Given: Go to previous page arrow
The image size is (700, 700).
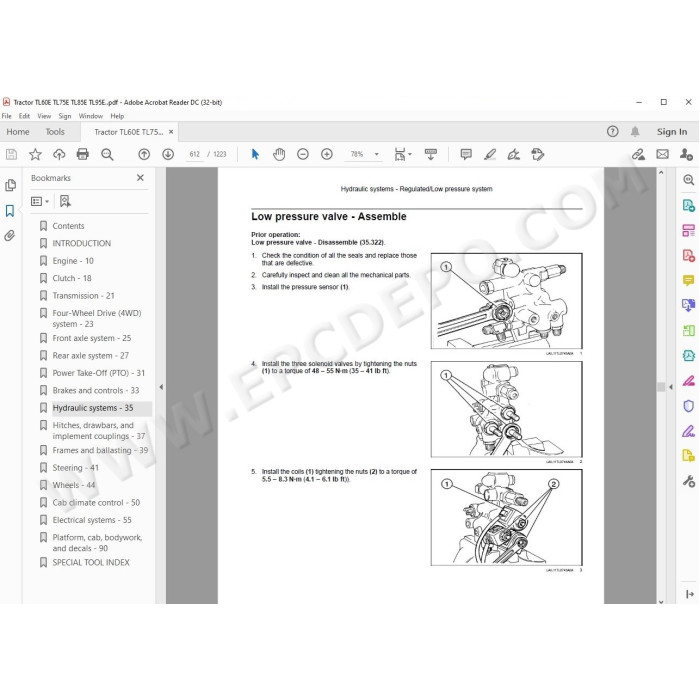Looking at the screenshot, I should pos(144,154).
